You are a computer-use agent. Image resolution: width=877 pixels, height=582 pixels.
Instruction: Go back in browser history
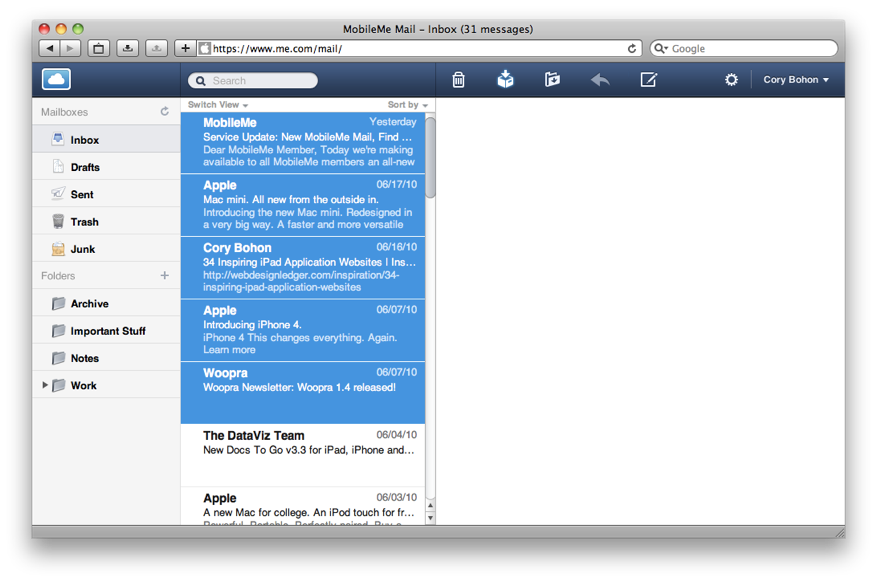[50, 49]
